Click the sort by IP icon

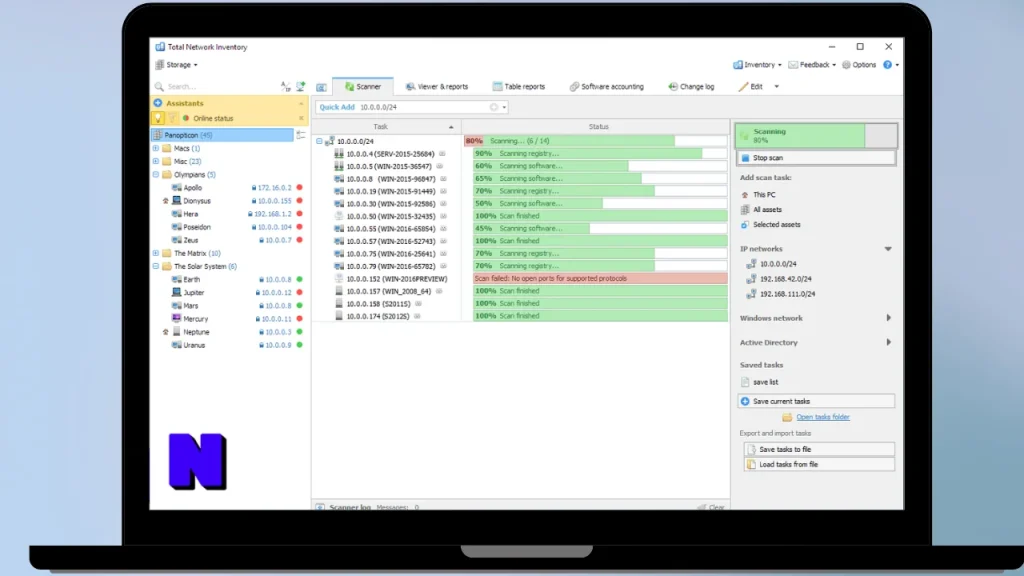pyautogui.click(x=285, y=86)
